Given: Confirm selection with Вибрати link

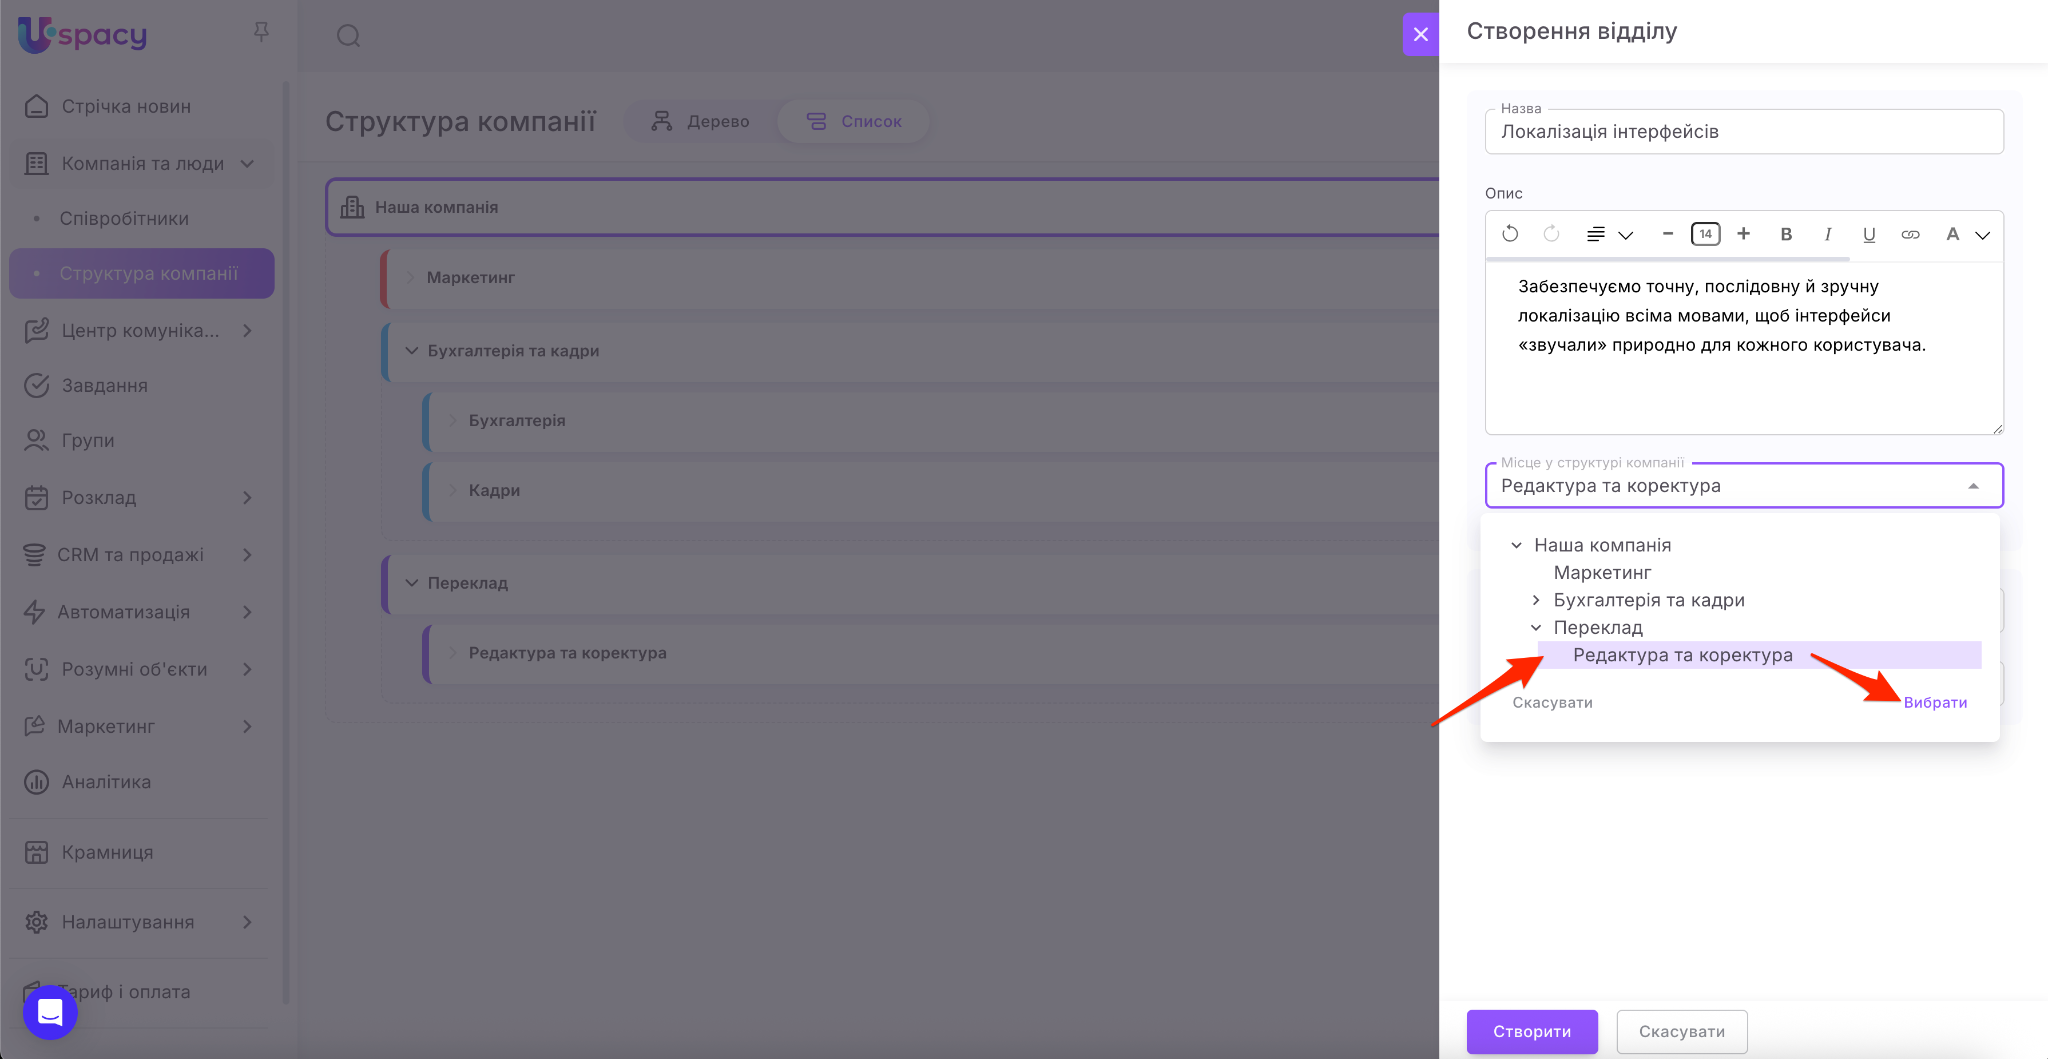Looking at the screenshot, I should (x=1935, y=703).
